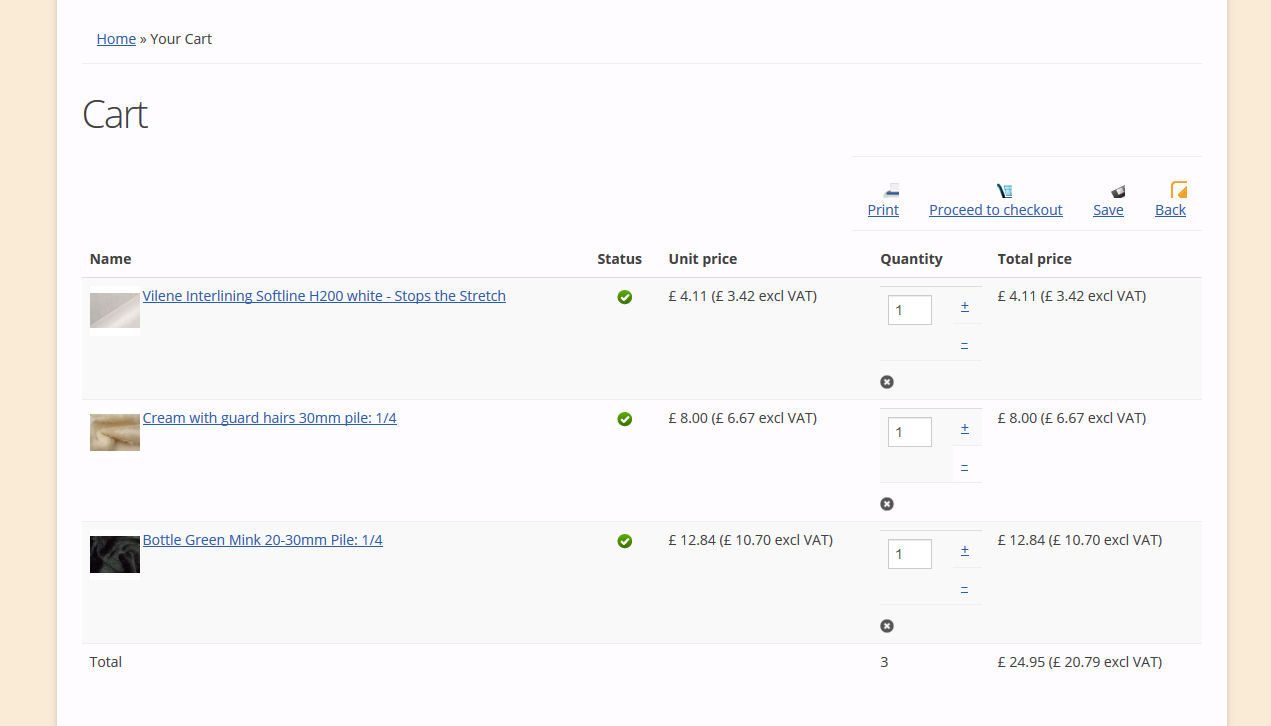Click the Bottle Green Mink thumbnail
Viewport: 1271px width, 726px height.
(115, 555)
